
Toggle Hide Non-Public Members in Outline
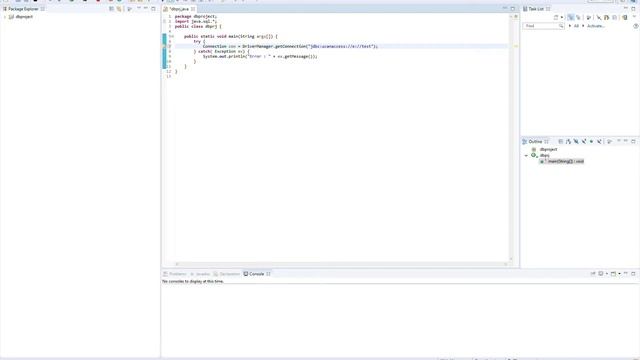point(591,142)
